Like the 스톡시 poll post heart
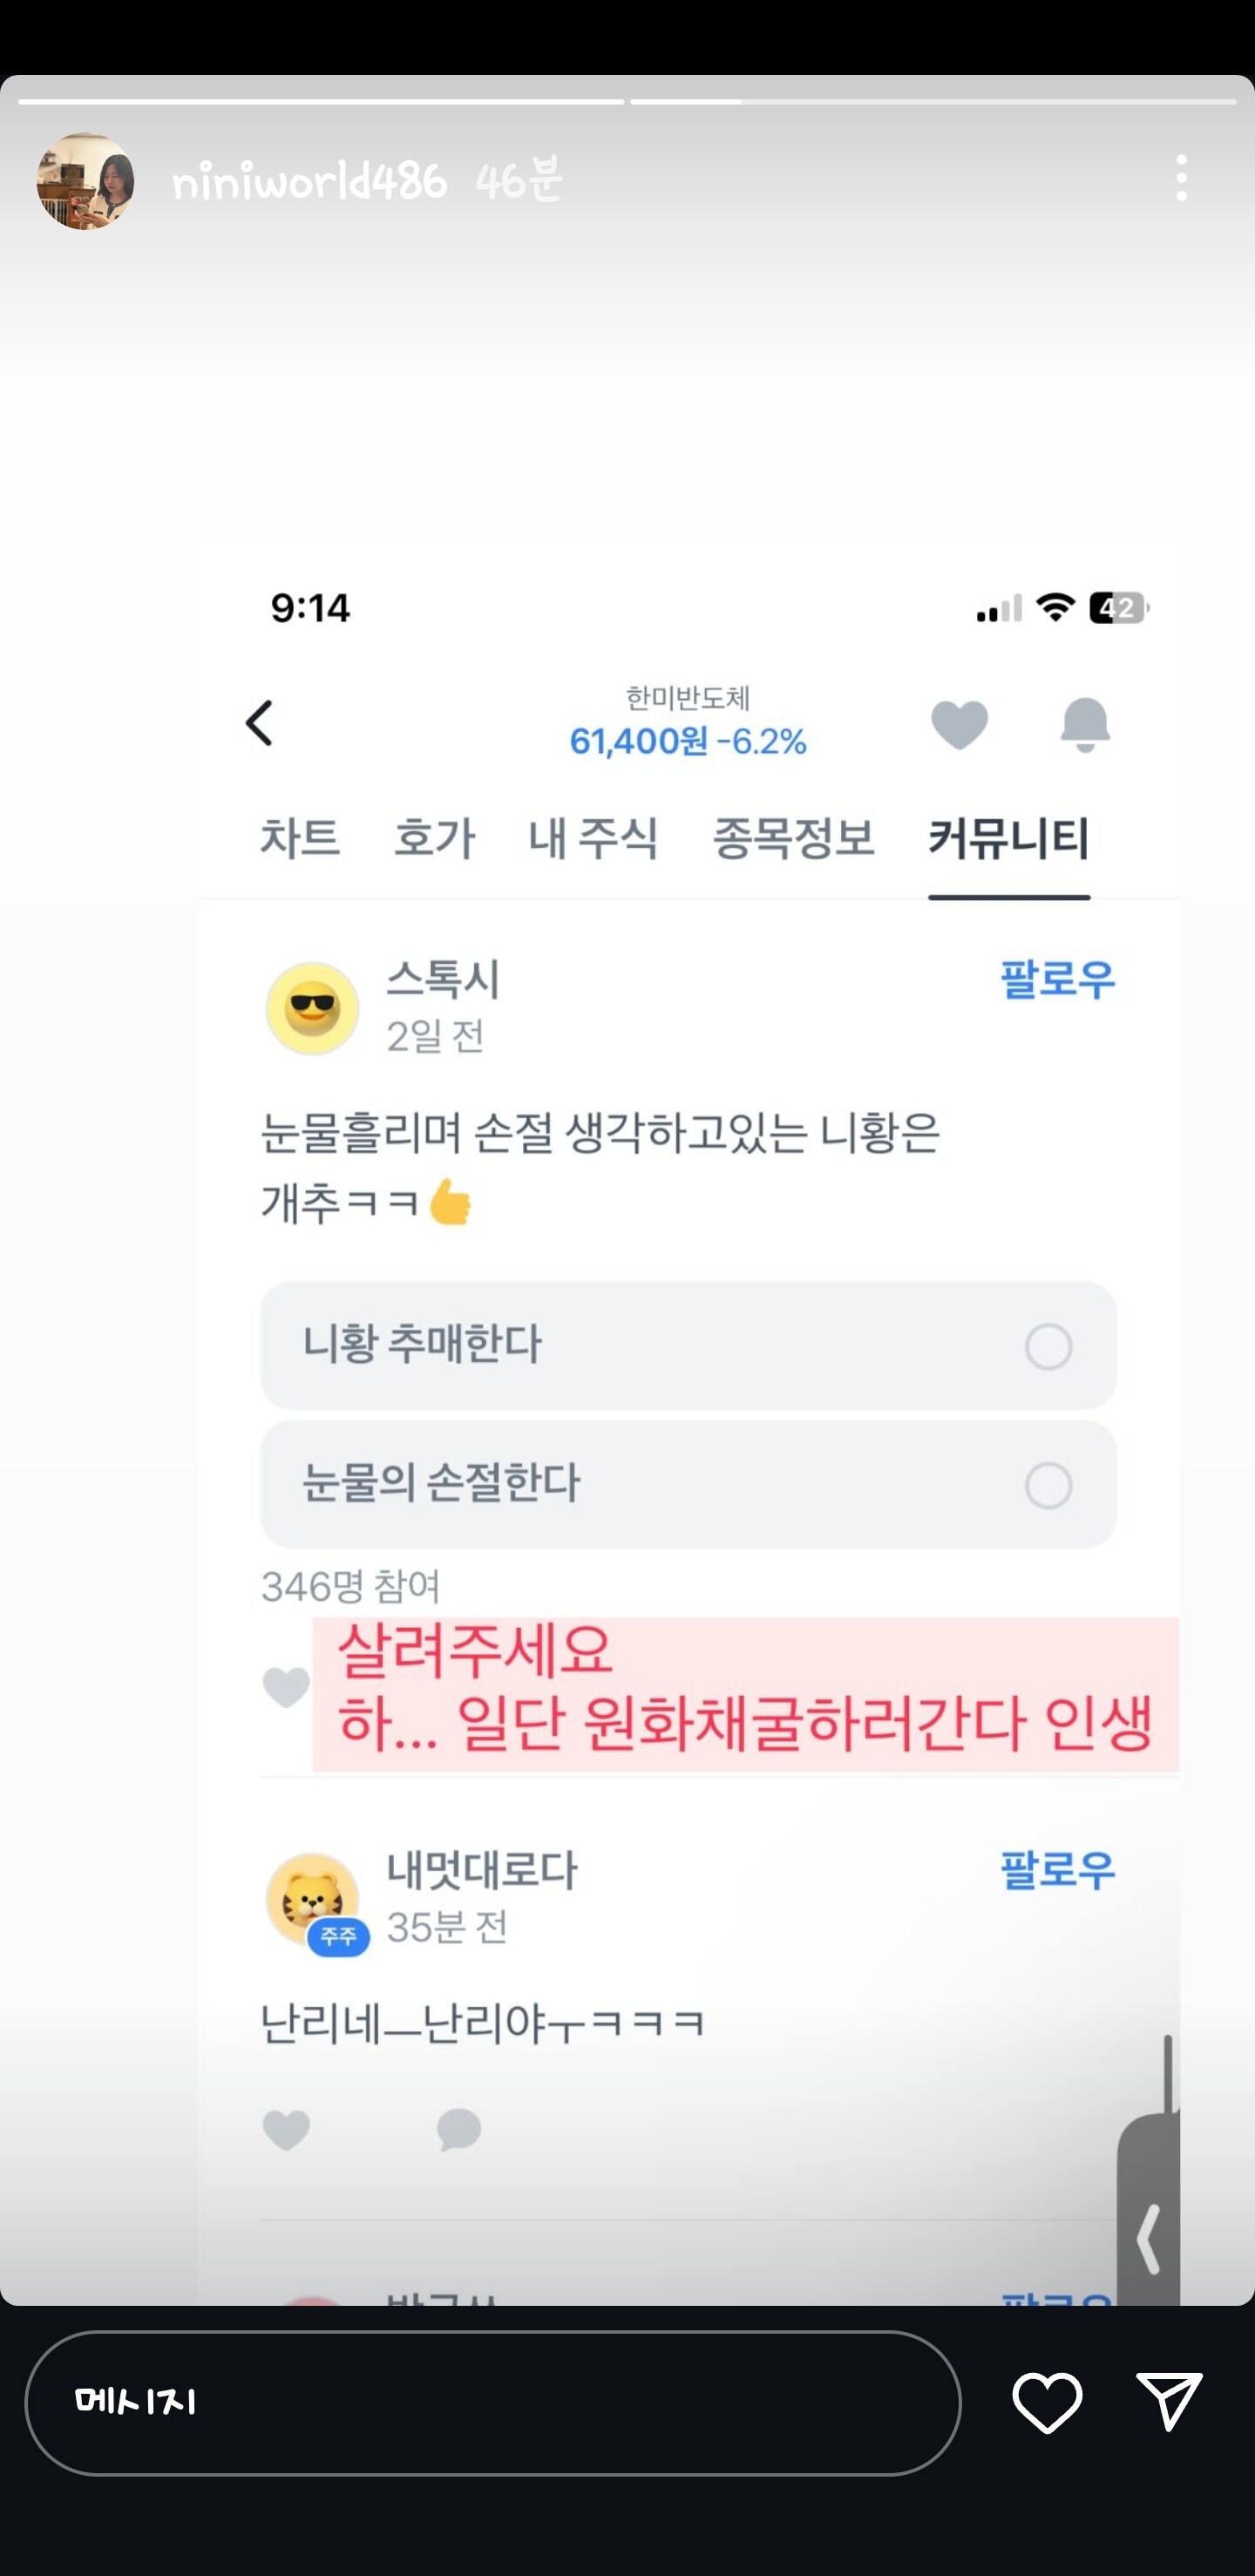Image resolution: width=1255 pixels, height=2576 pixels. [x=286, y=1688]
